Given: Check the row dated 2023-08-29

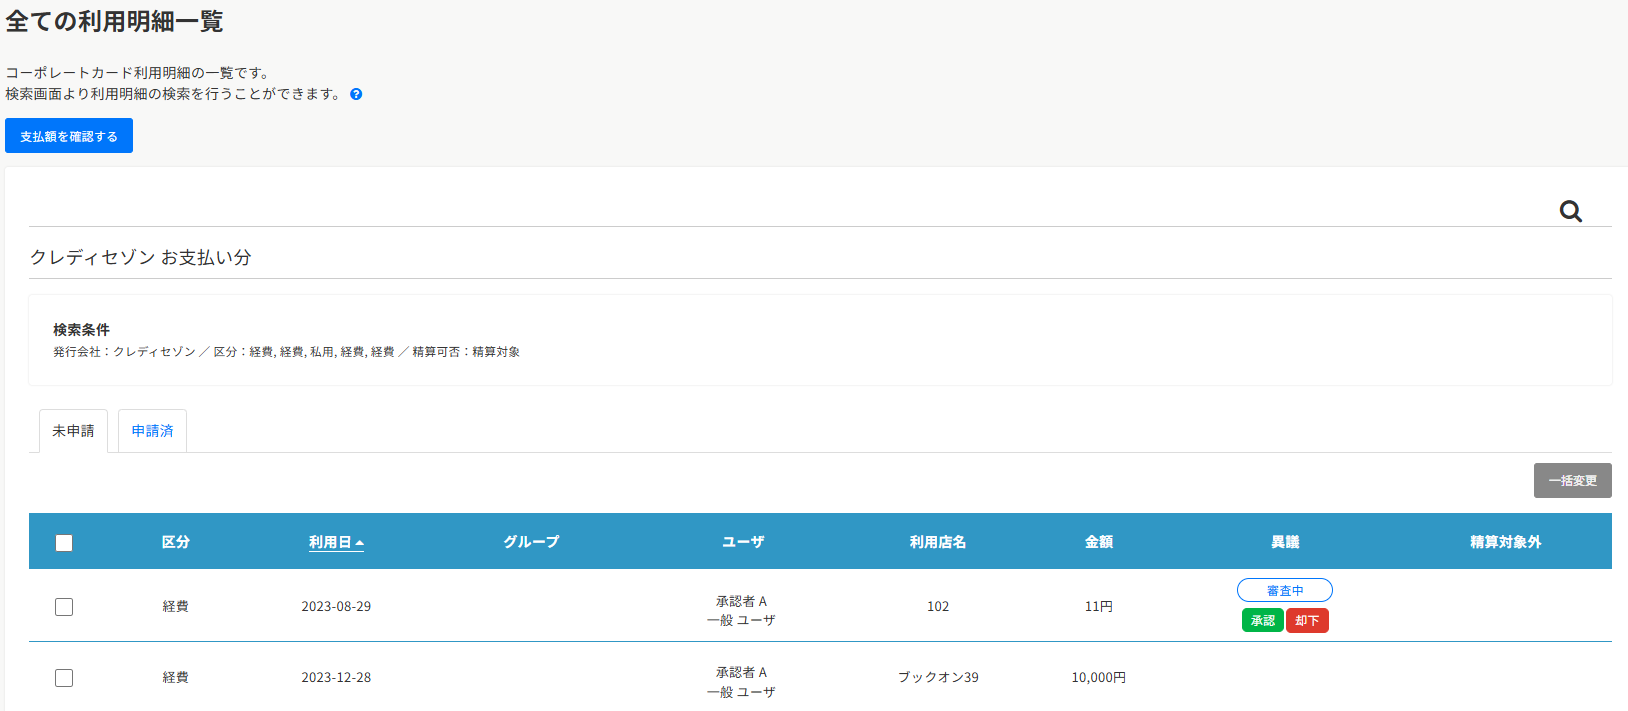Looking at the screenshot, I should point(64,607).
